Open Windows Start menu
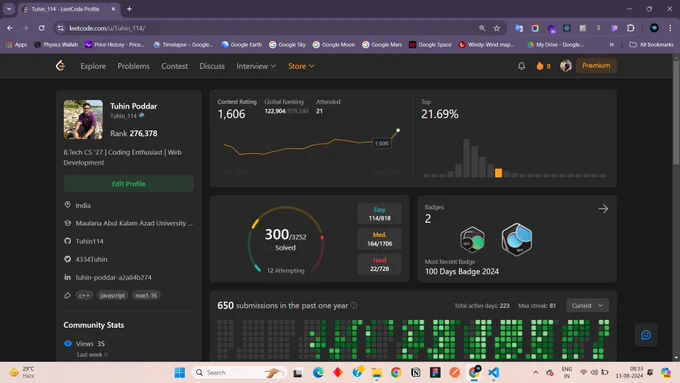Image resolution: width=680 pixels, height=383 pixels. click(x=180, y=373)
